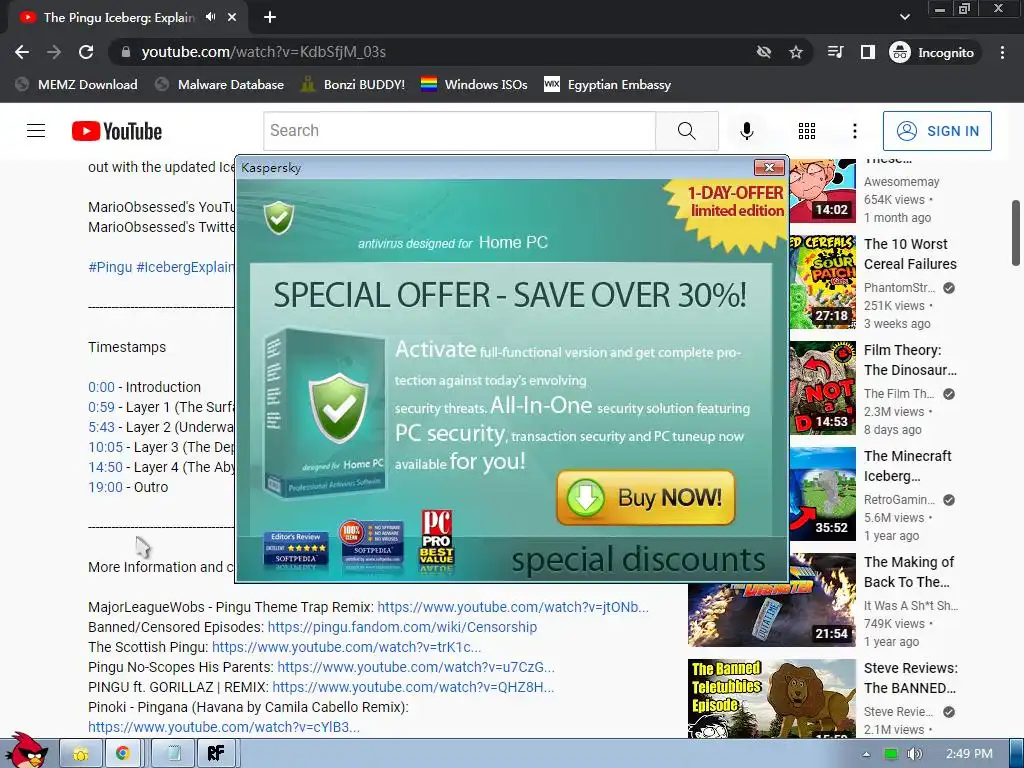Screen dimensions: 1024x768
Task: Open pingu.fandom.com Censorship link
Action: (x=402, y=627)
